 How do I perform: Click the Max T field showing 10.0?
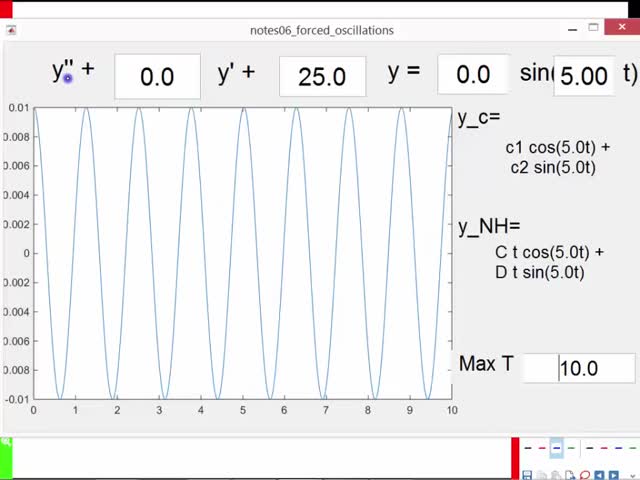579,368
